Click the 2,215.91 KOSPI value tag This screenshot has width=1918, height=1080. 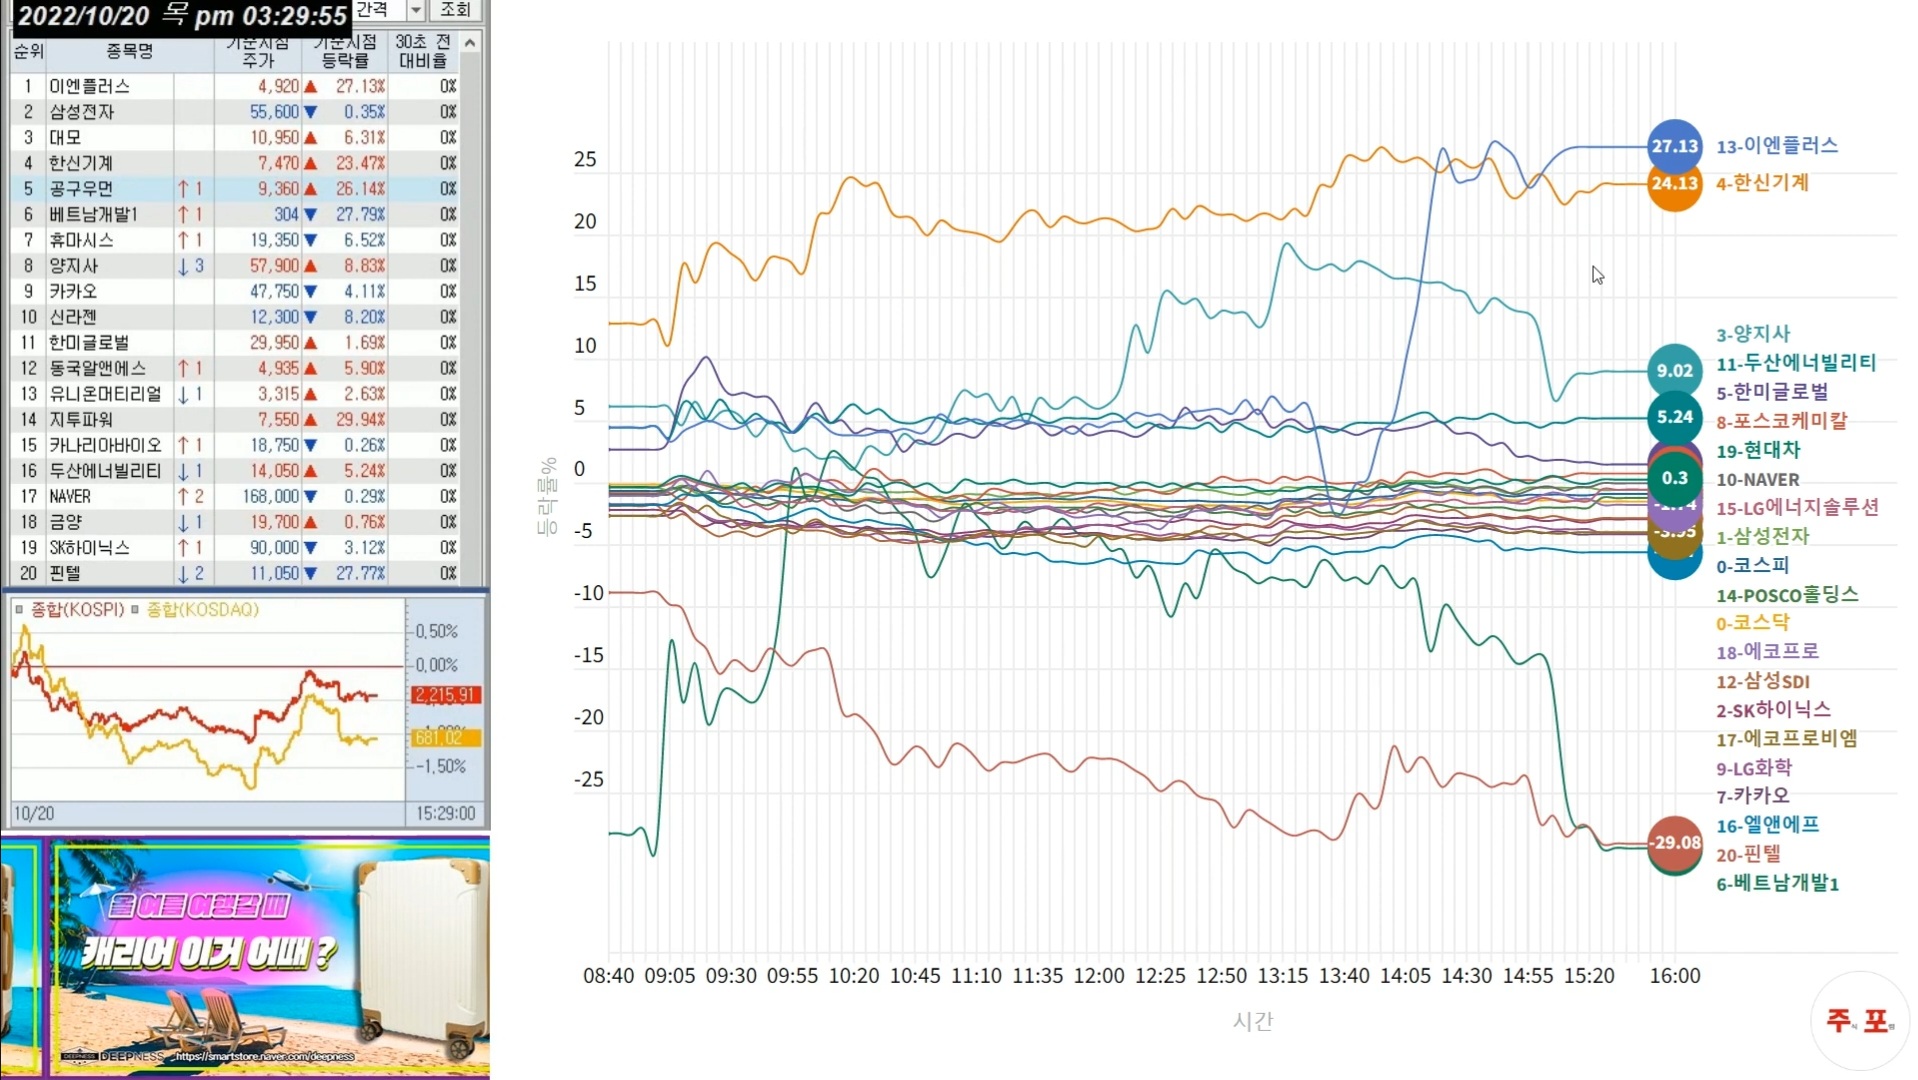point(446,695)
